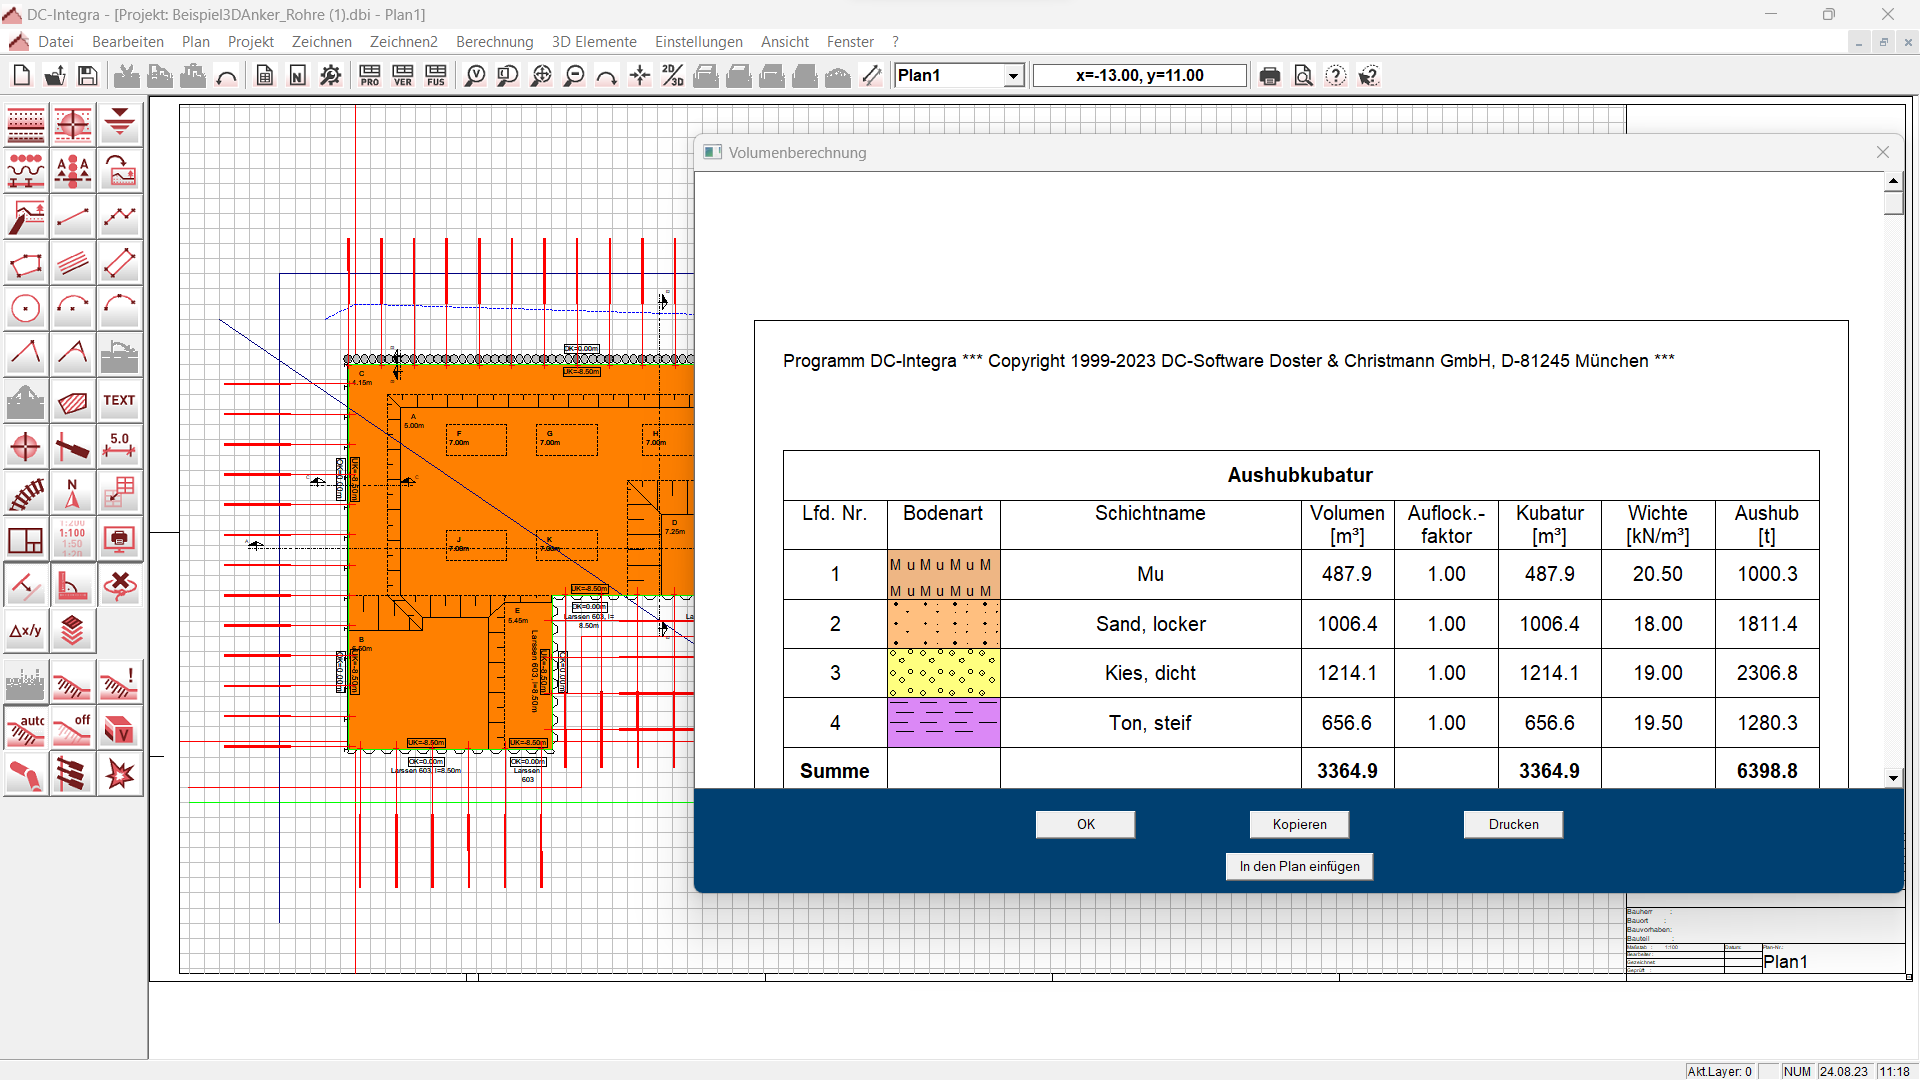1920x1080 pixels.
Task: Select the north arrow tool
Action: click(72, 493)
